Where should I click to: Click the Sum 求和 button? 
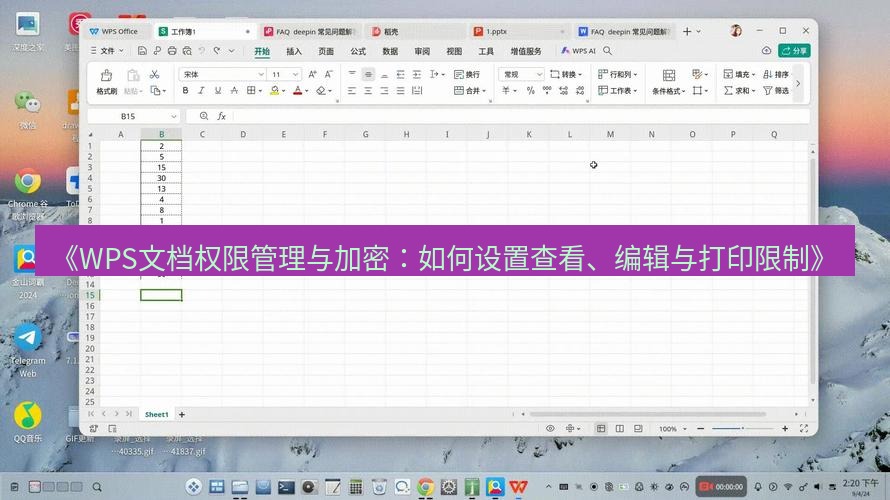739,90
